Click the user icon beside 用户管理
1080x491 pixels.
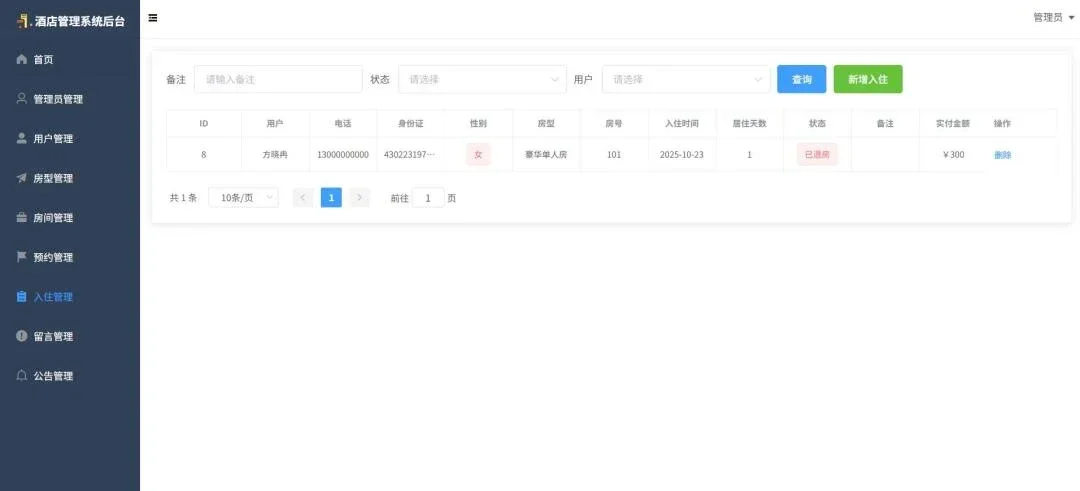point(21,138)
